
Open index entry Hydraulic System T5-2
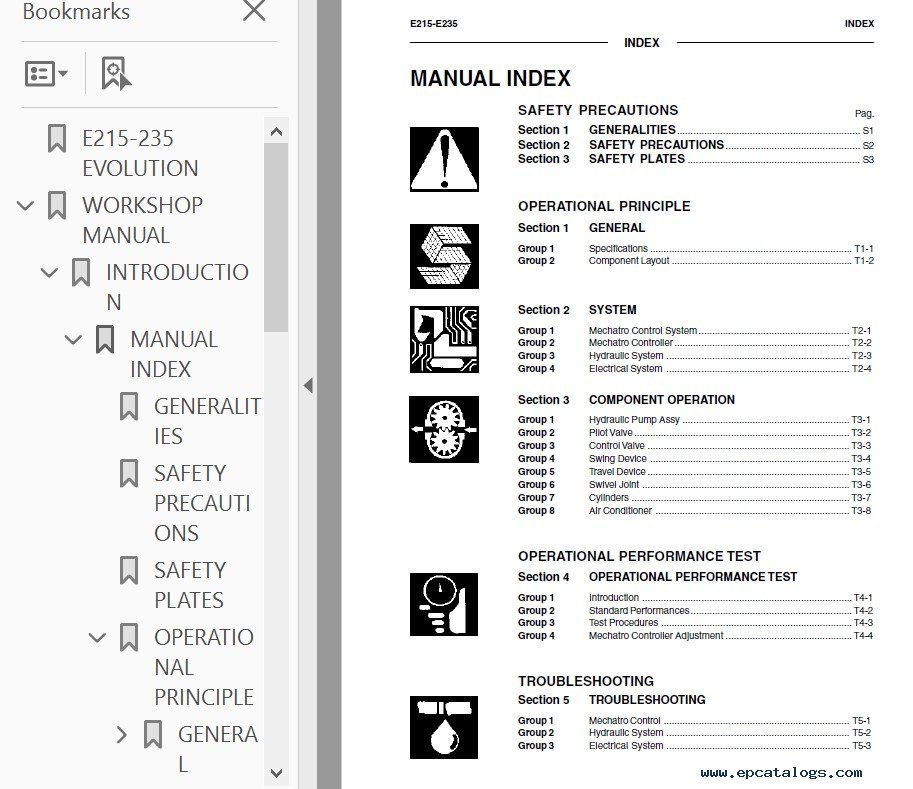tap(695, 733)
